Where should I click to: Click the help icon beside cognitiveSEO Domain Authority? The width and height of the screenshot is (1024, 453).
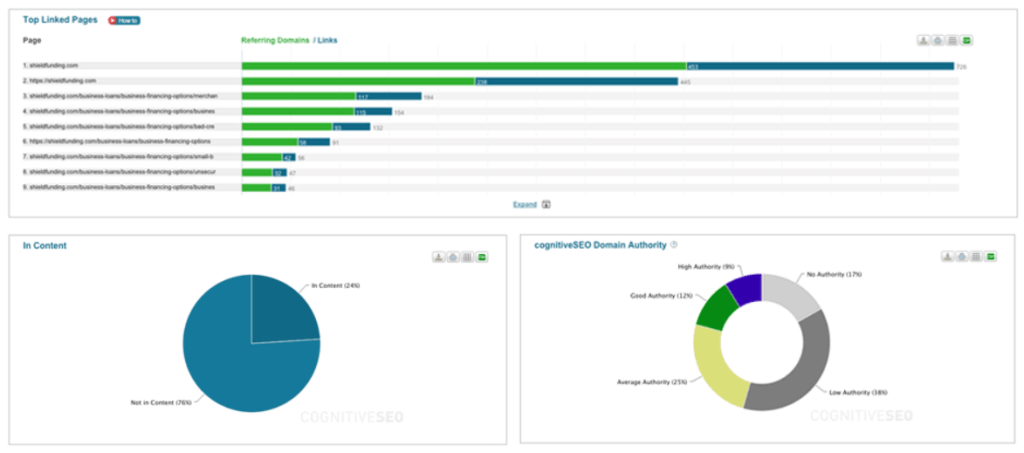[674, 245]
